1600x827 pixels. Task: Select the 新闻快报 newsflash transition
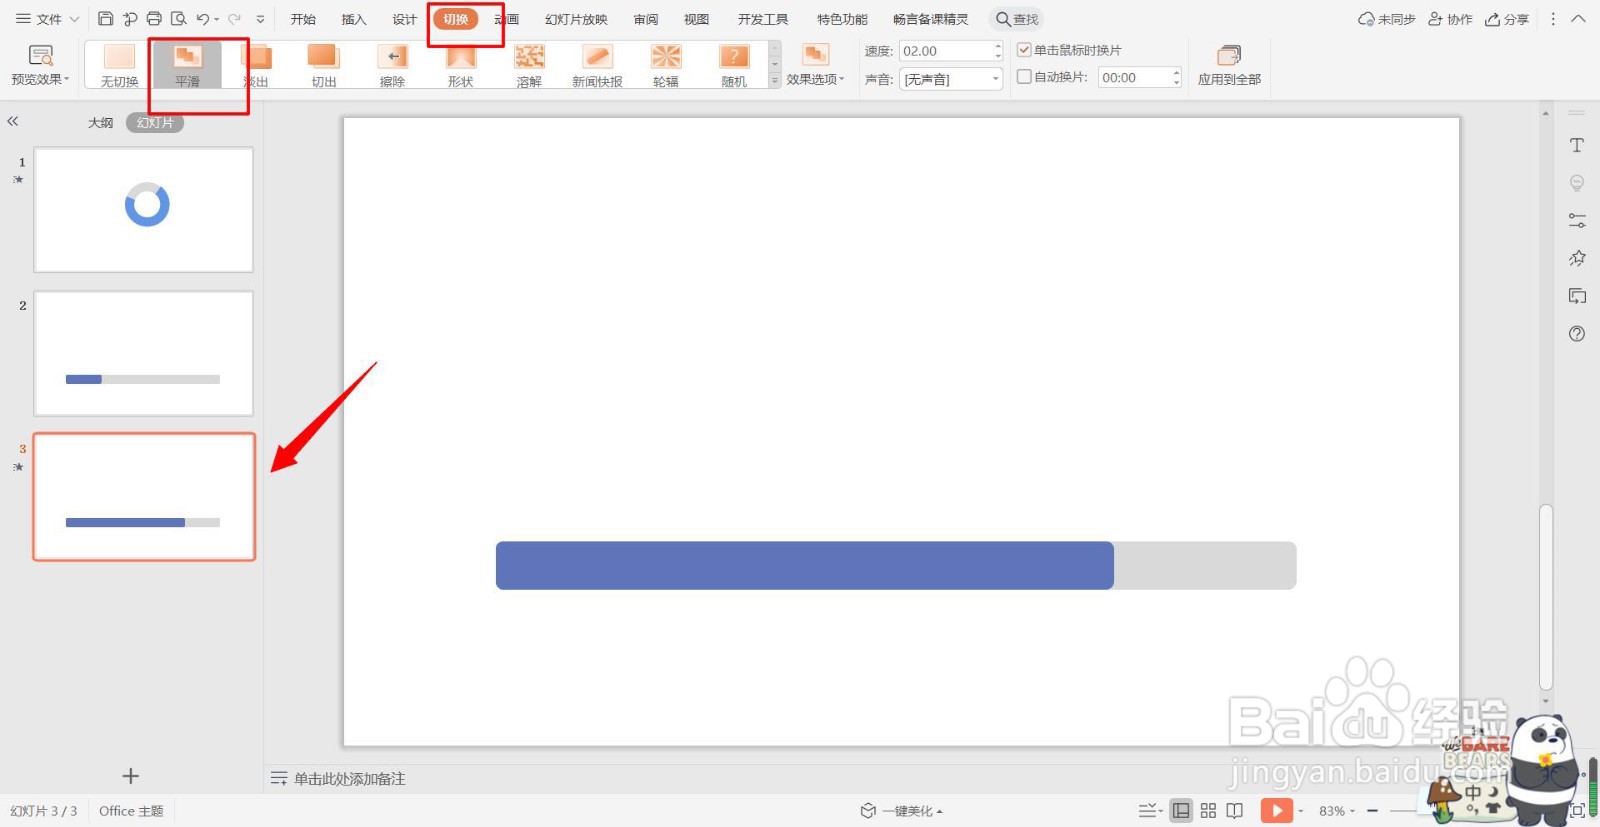(x=597, y=66)
